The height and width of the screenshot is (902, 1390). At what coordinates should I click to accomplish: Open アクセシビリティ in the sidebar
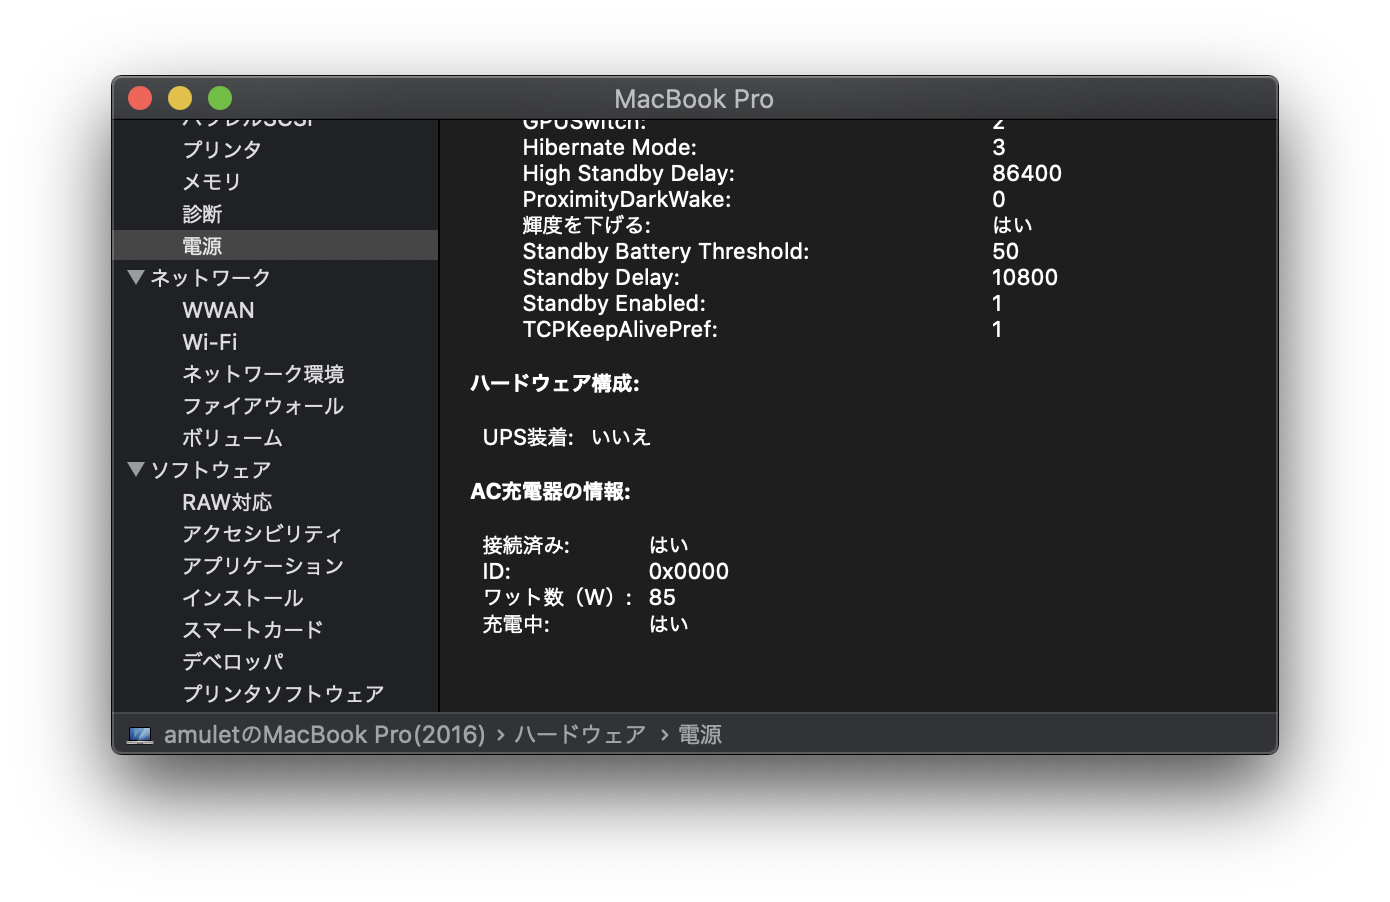262,534
